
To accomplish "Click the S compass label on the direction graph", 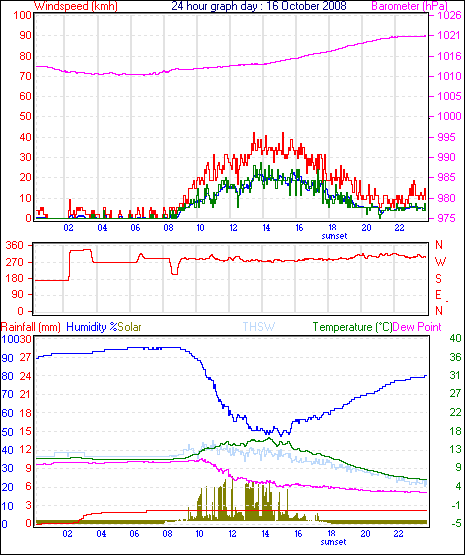I will [439, 279].
